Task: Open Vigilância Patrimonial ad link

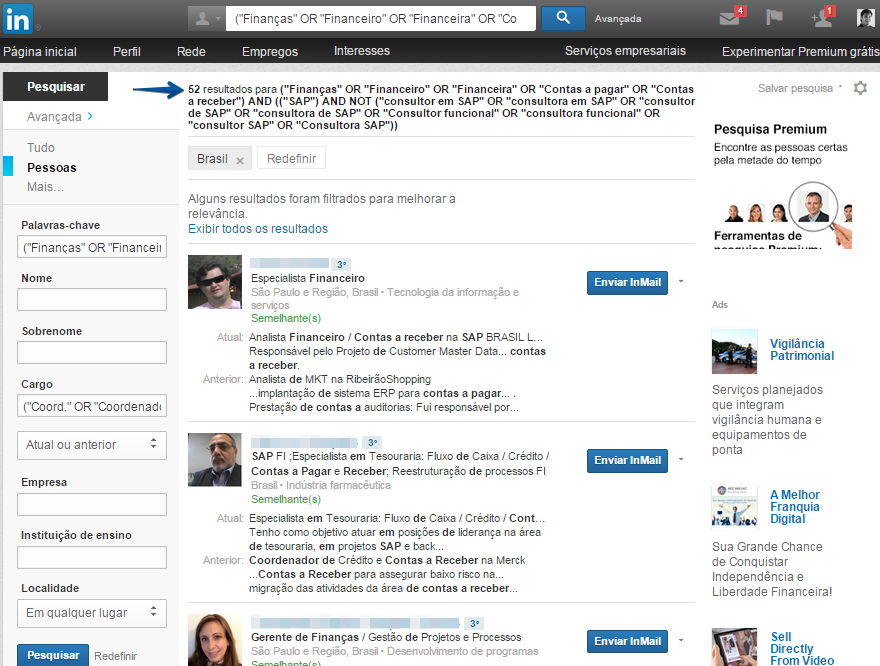Action: pyautogui.click(x=802, y=350)
